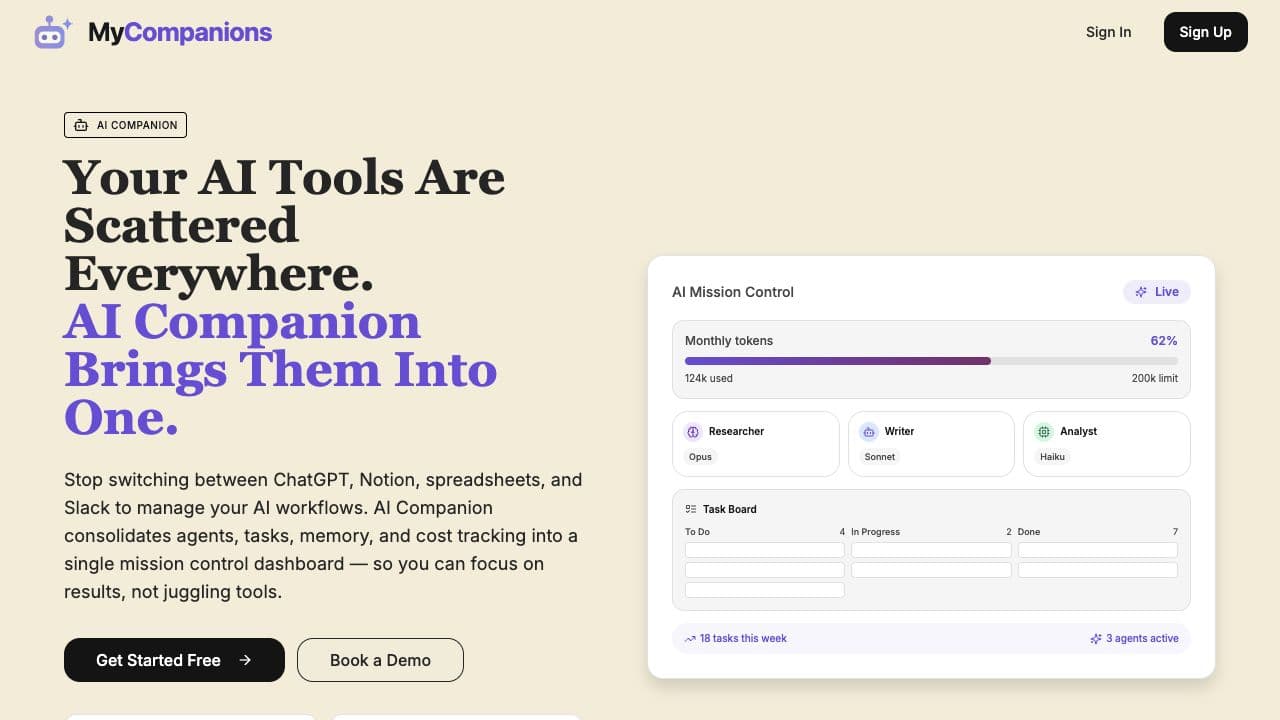Click the 3 agents active text
Image resolution: width=1280 pixels, height=720 pixels.
(1142, 639)
